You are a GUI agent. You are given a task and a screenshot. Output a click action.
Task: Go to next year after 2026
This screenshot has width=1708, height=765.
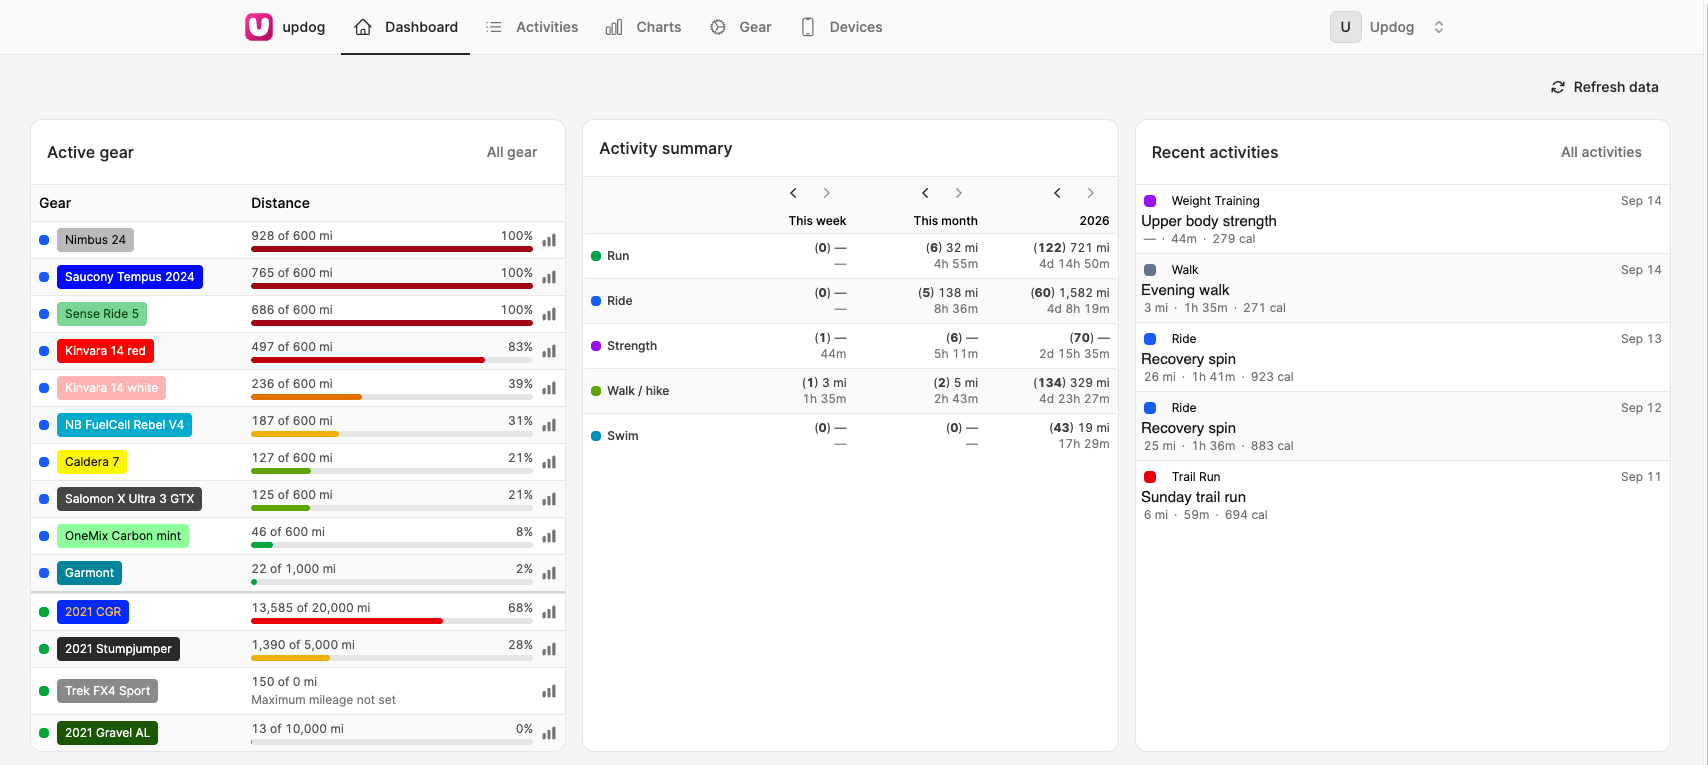click(x=1090, y=193)
